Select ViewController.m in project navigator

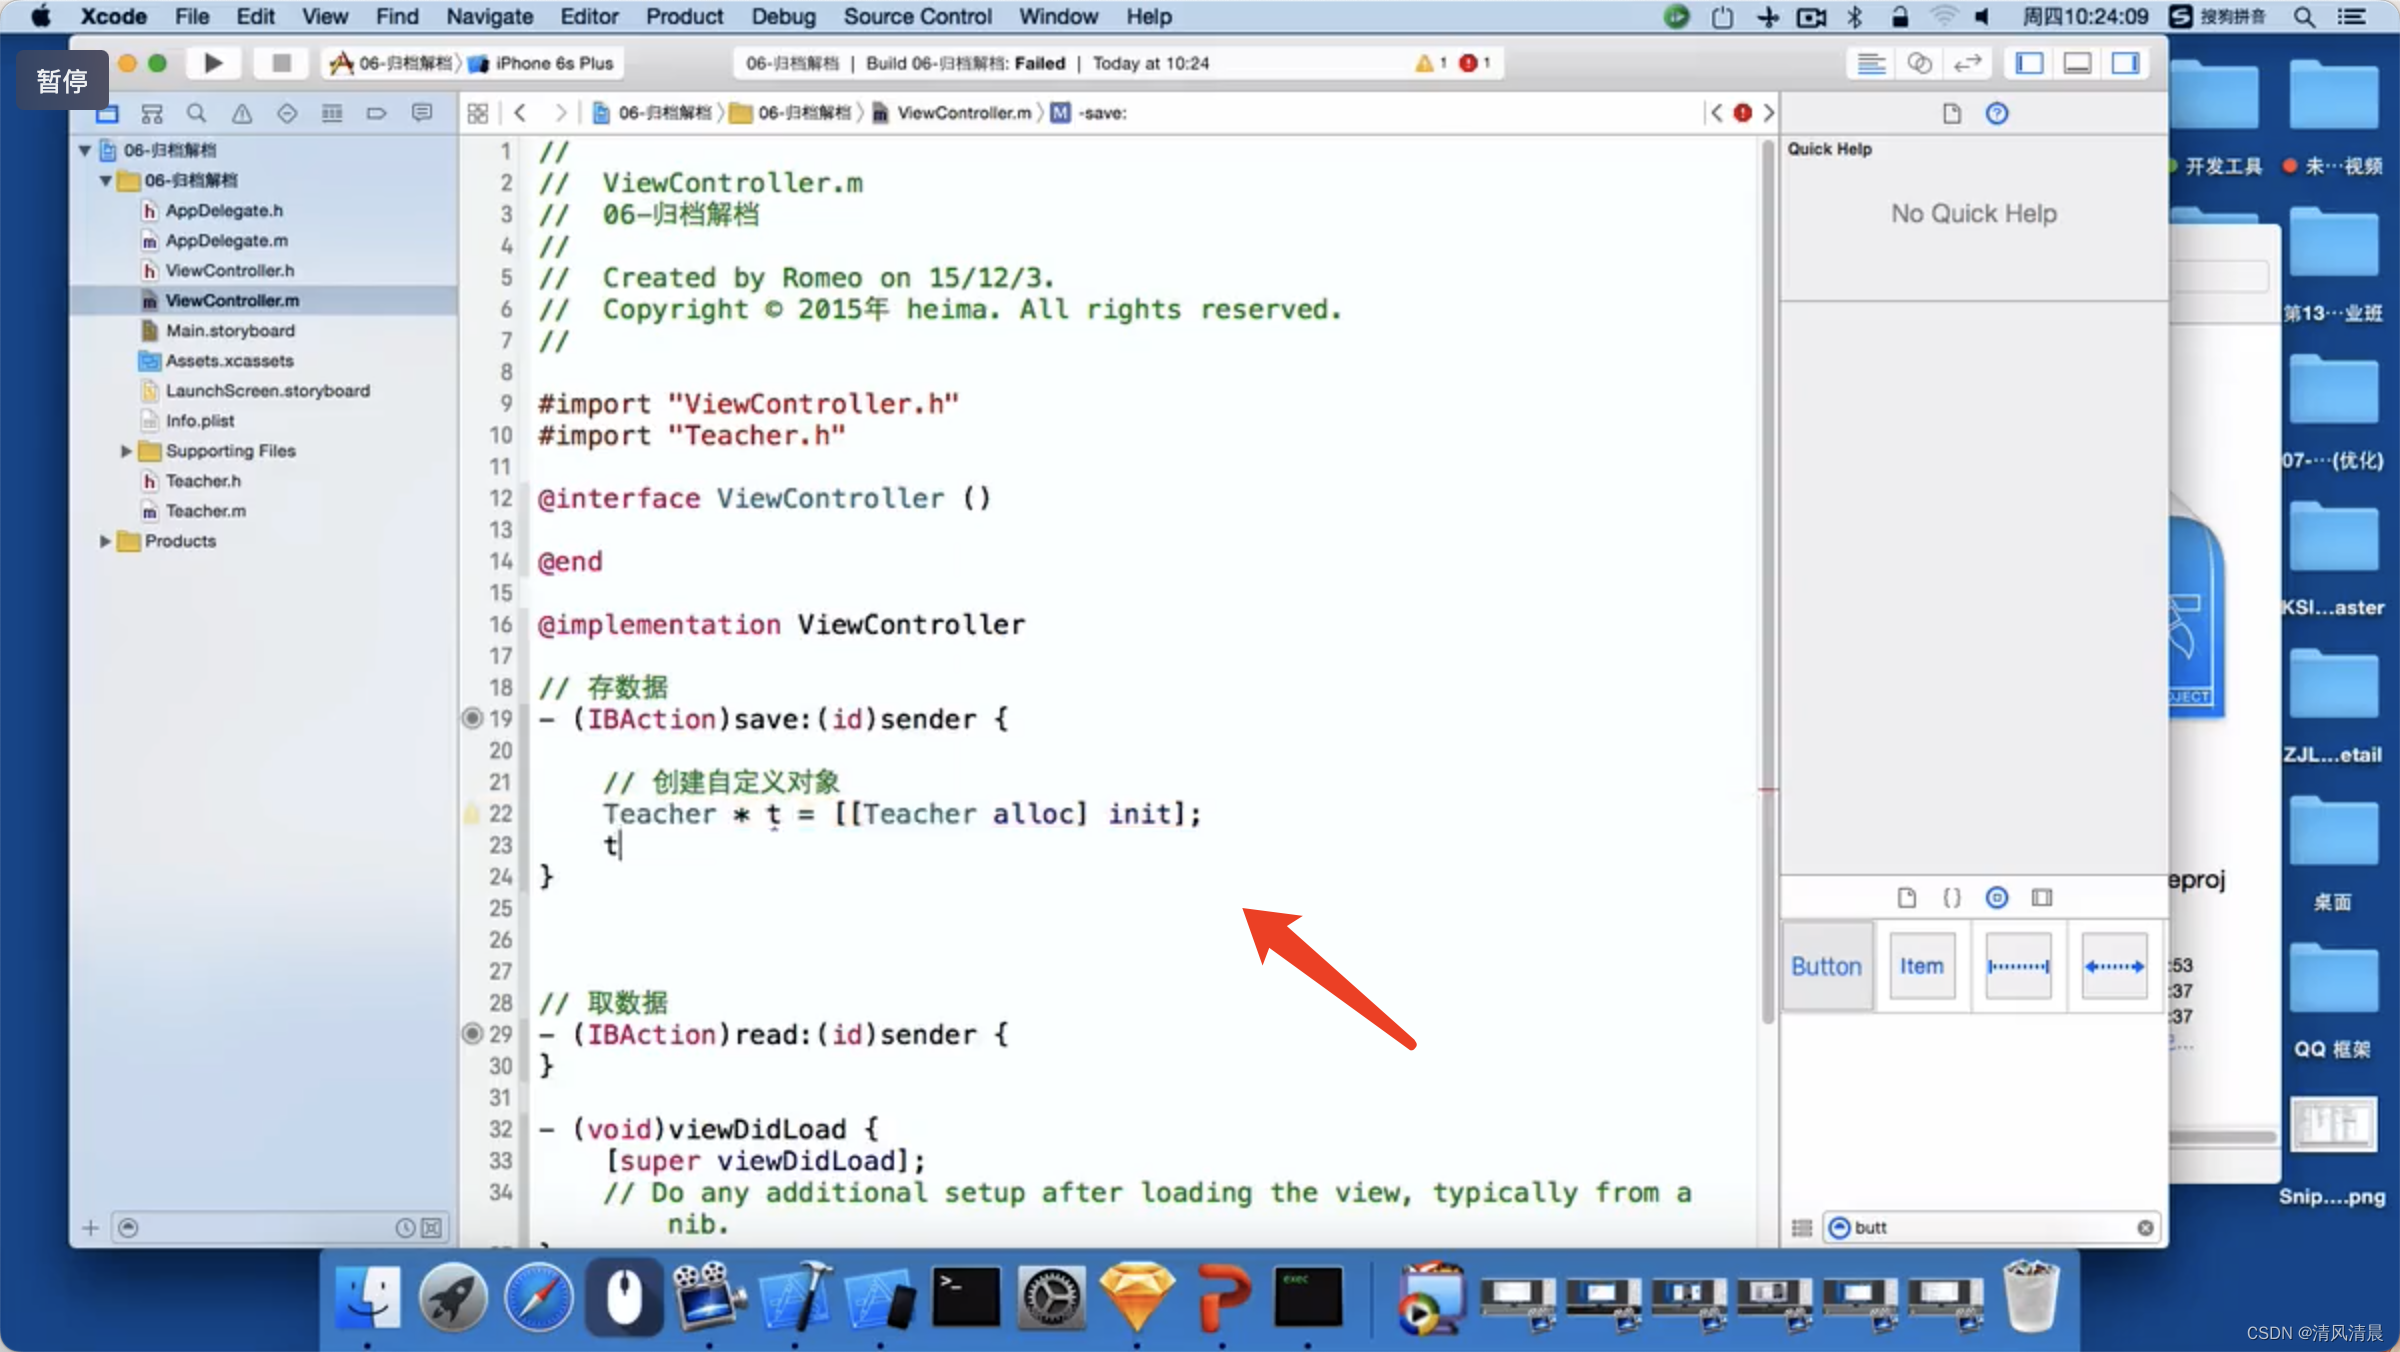tap(234, 300)
